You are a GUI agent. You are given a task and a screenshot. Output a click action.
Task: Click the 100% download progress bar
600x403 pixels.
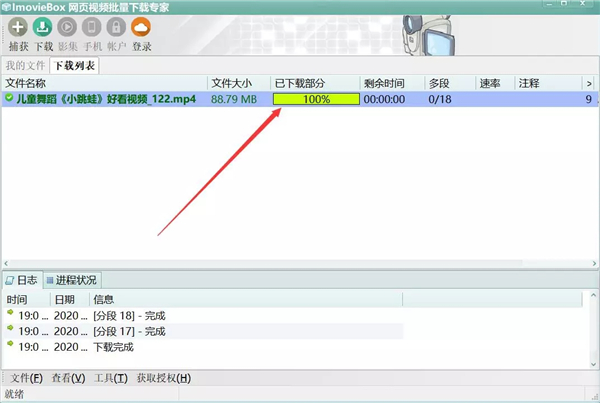(x=316, y=99)
